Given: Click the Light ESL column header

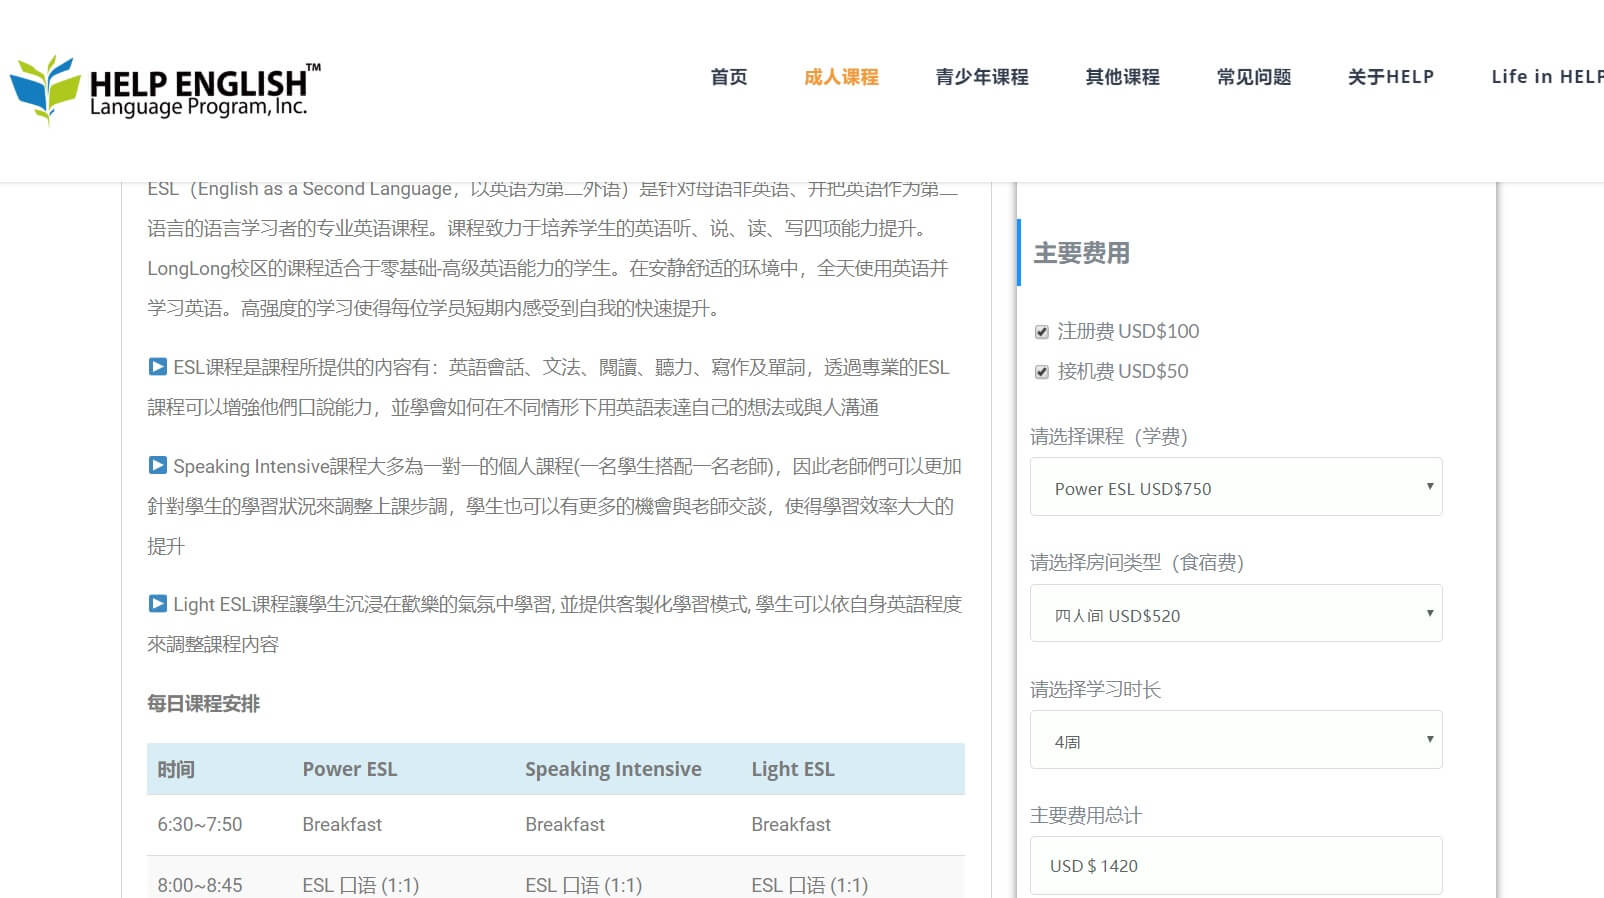Looking at the screenshot, I should [x=792, y=769].
